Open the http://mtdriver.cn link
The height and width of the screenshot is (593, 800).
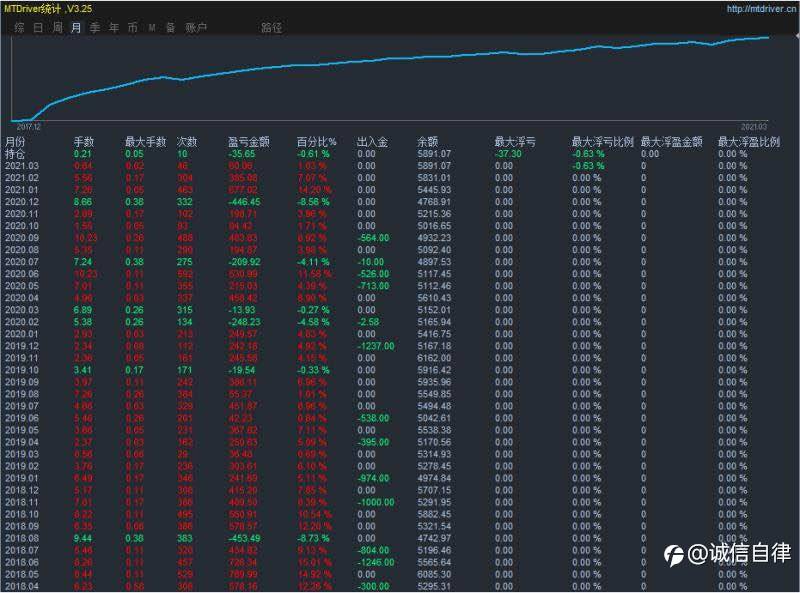761,9
